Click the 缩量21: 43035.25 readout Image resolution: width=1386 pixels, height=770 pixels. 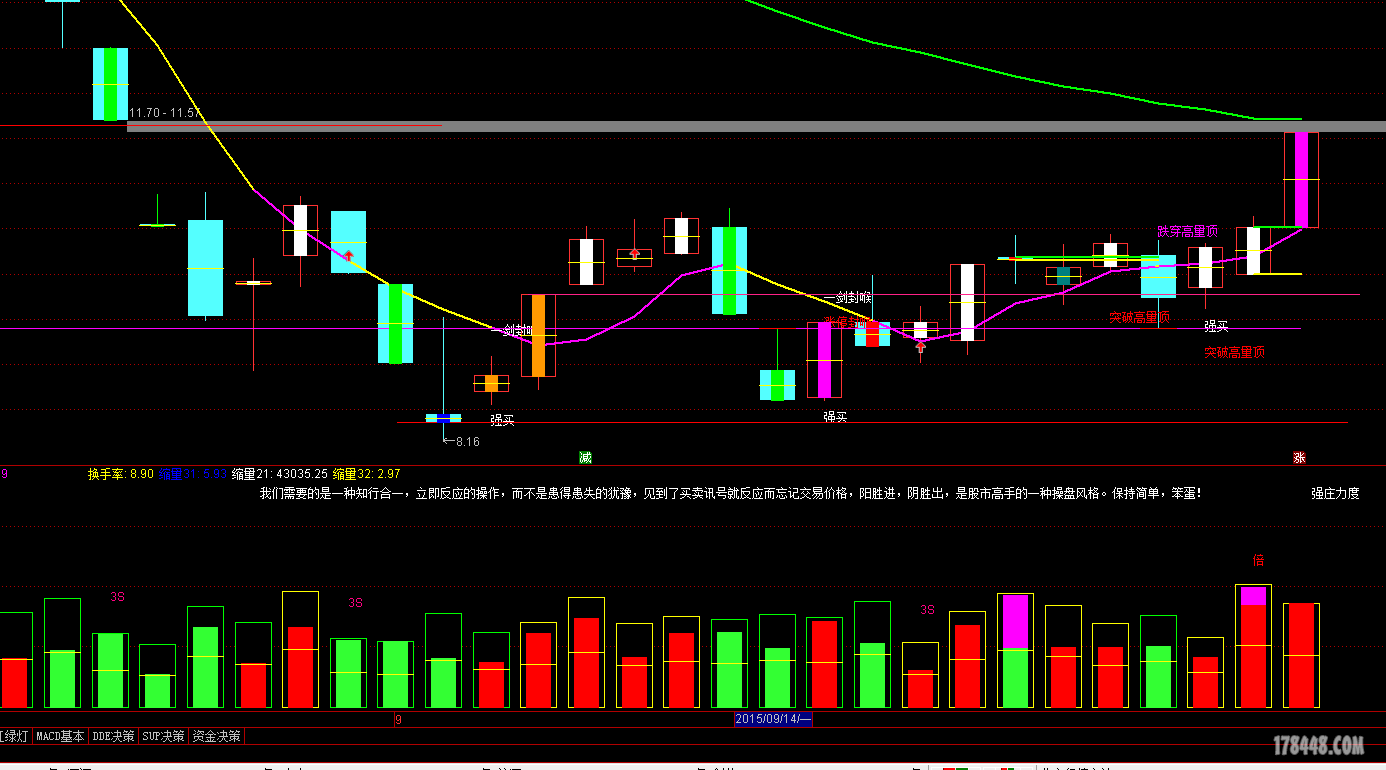280,474
